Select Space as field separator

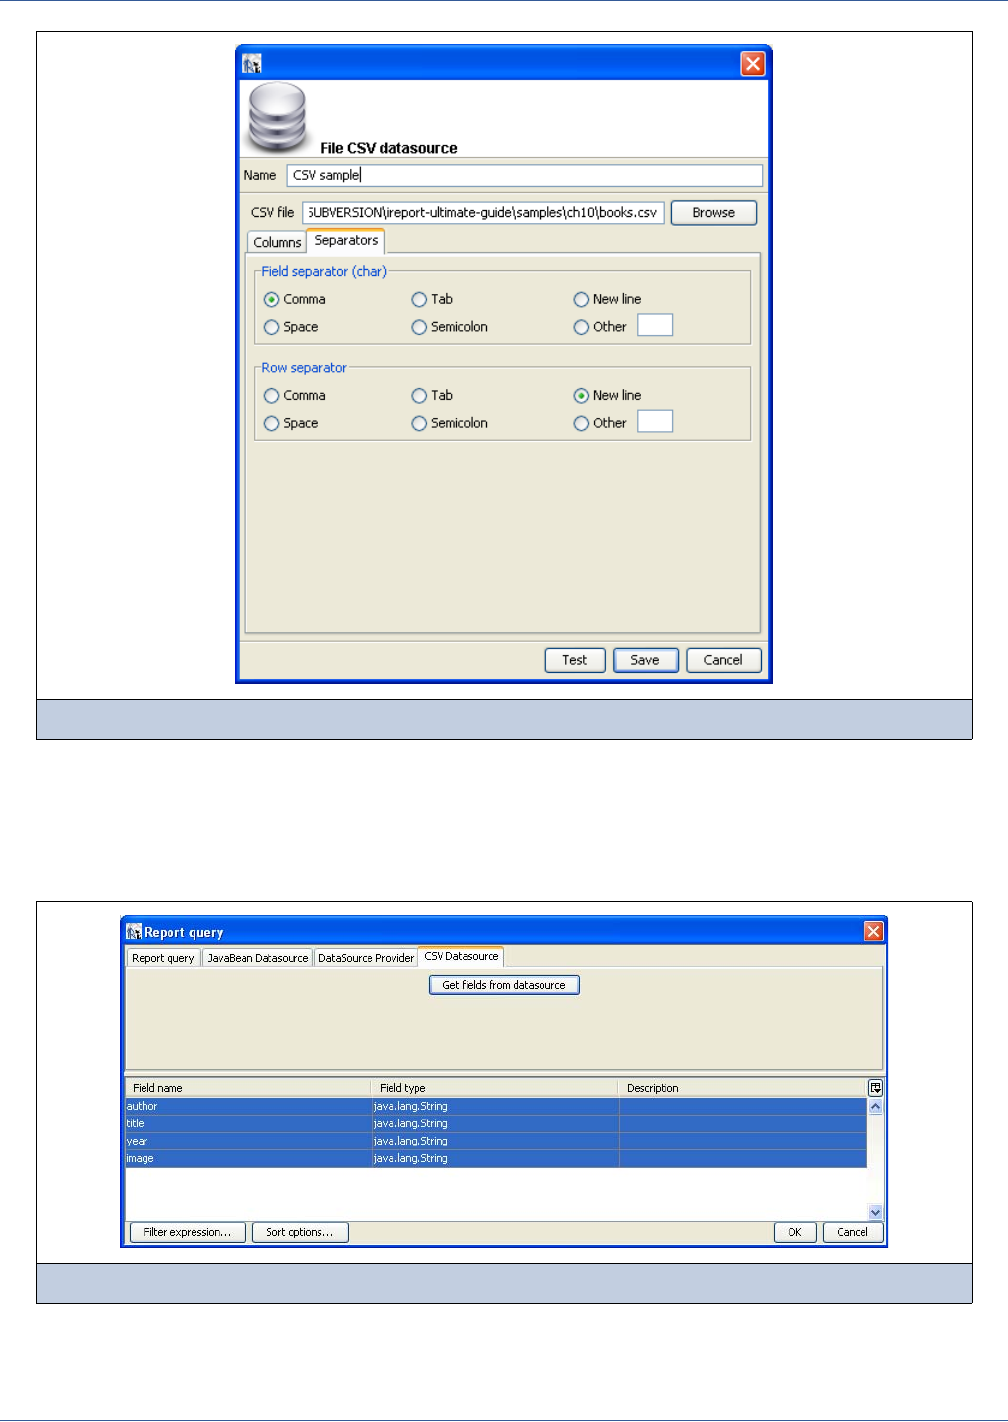tap(291, 327)
